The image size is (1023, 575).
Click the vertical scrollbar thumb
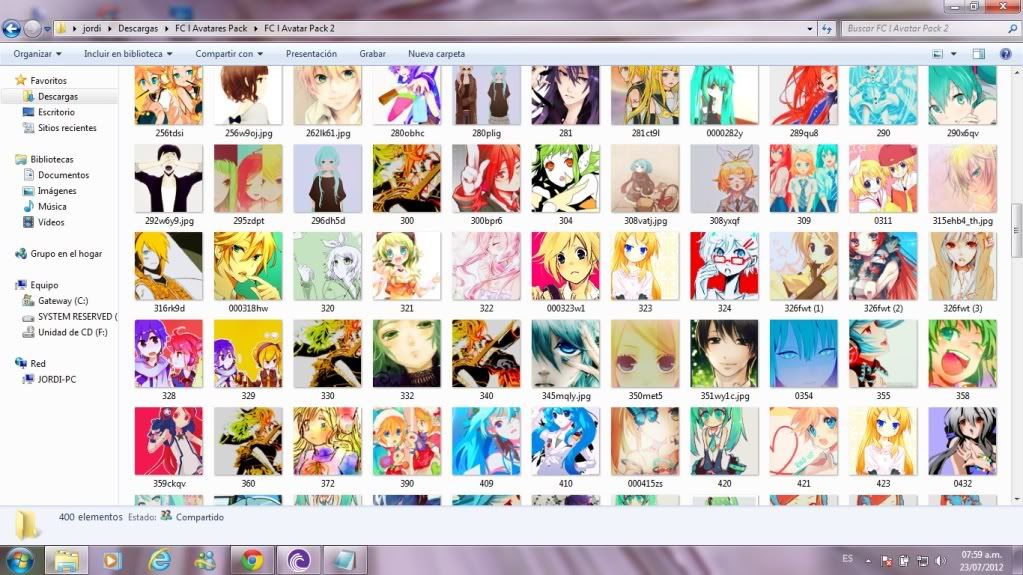tap(1016, 230)
